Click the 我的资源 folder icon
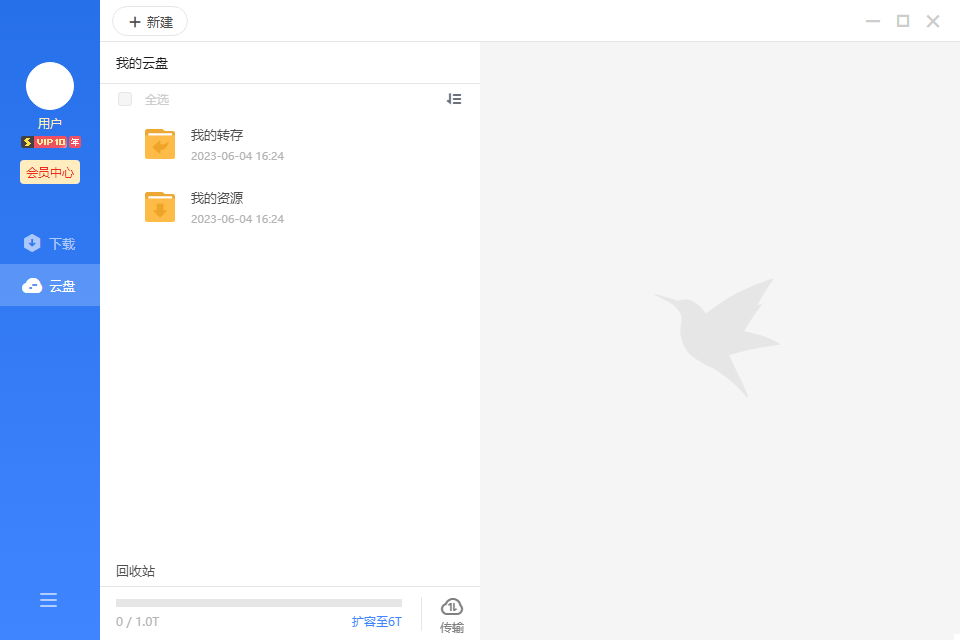The image size is (960, 640). coord(160,207)
